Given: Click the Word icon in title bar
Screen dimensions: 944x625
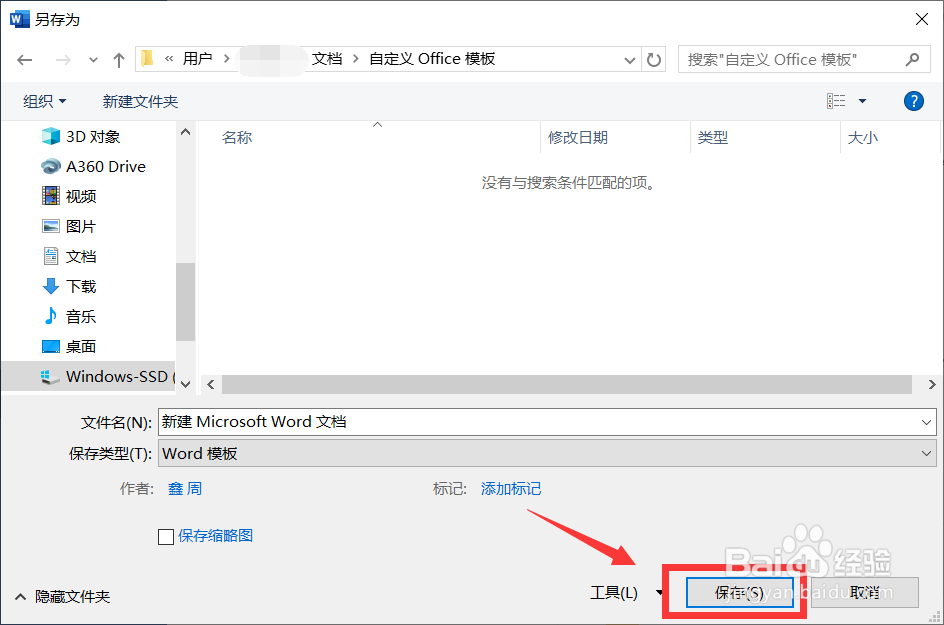Looking at the screenshot, I should [19, 19].
